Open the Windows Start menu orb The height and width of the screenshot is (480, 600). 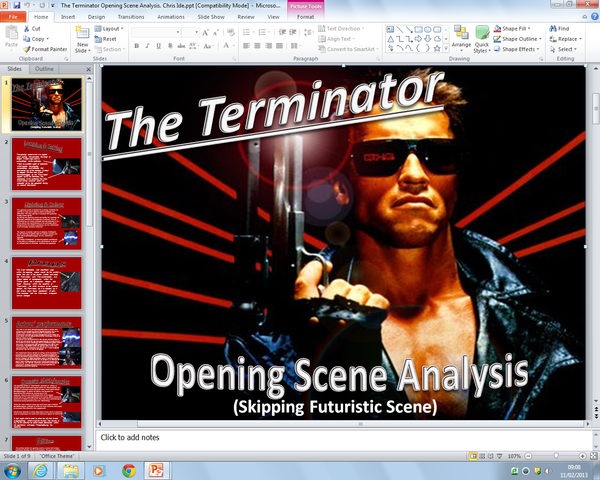click(12, 471)
